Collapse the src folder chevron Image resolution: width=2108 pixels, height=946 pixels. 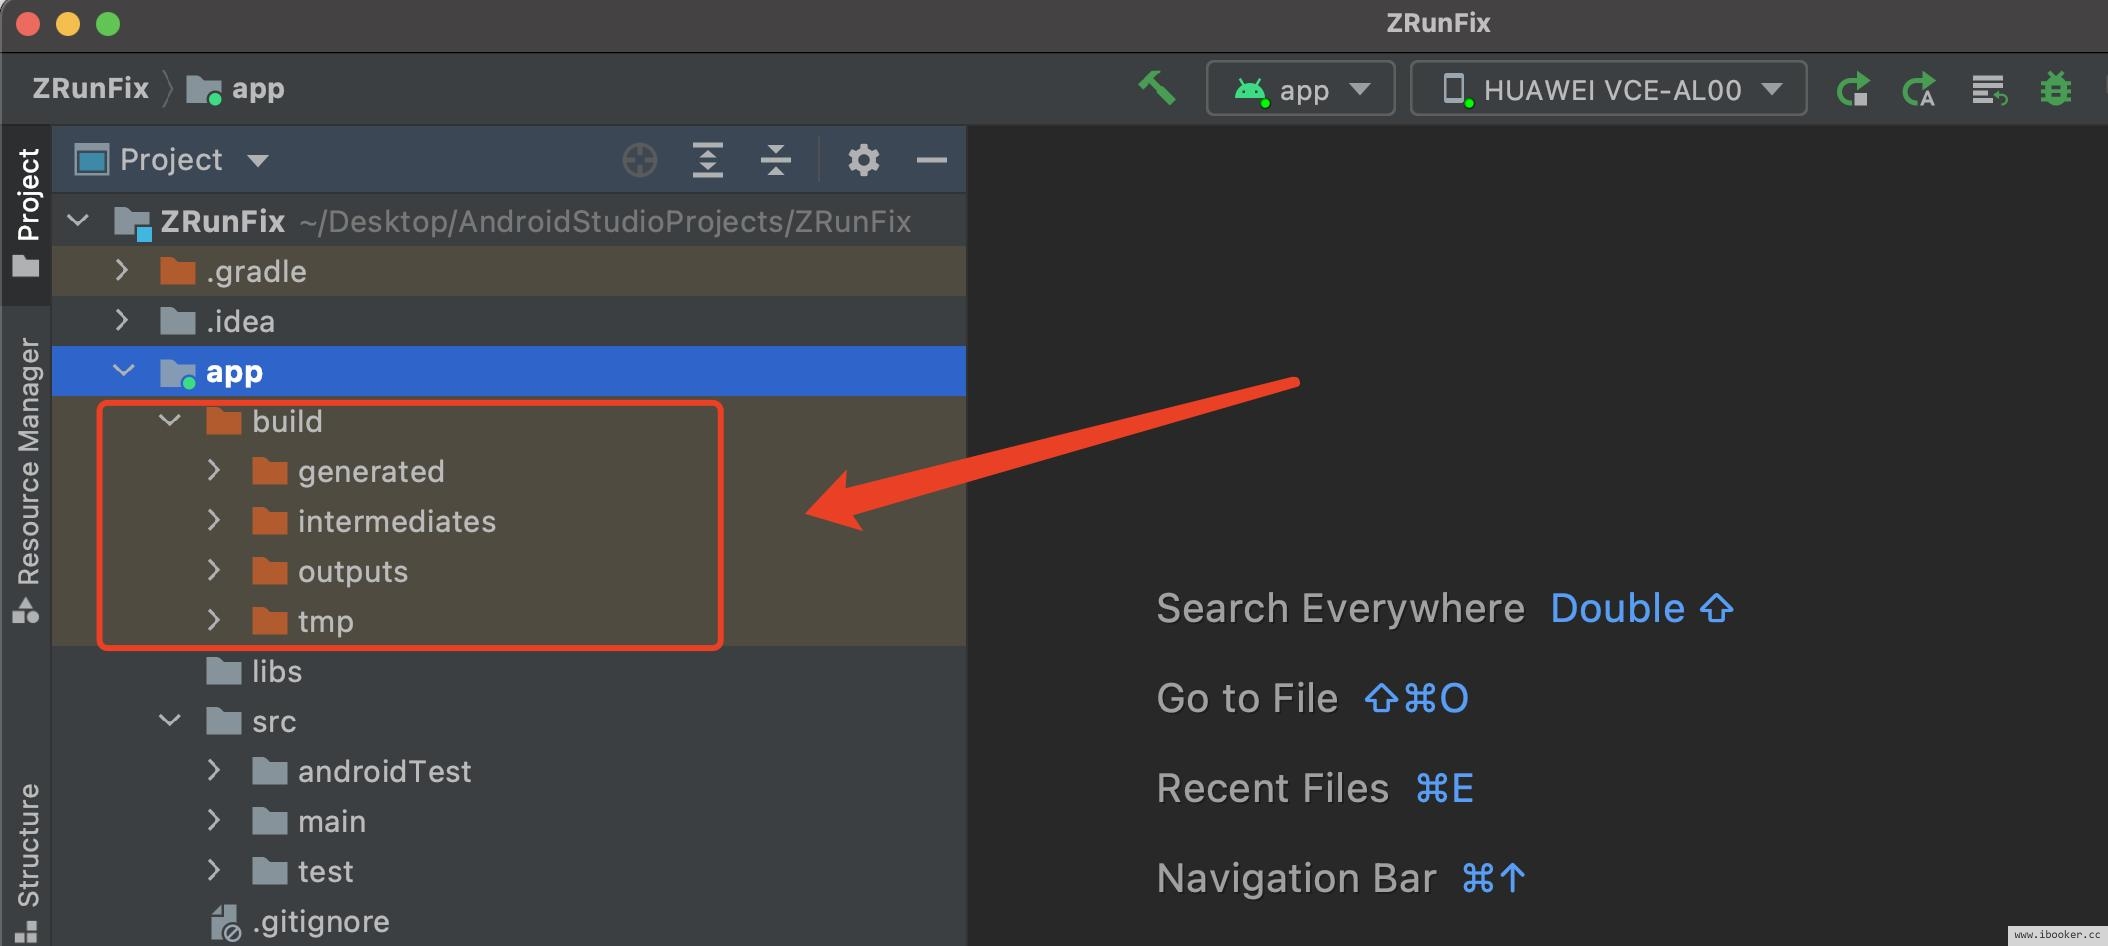pyautogui.click(x=170, y=721)
